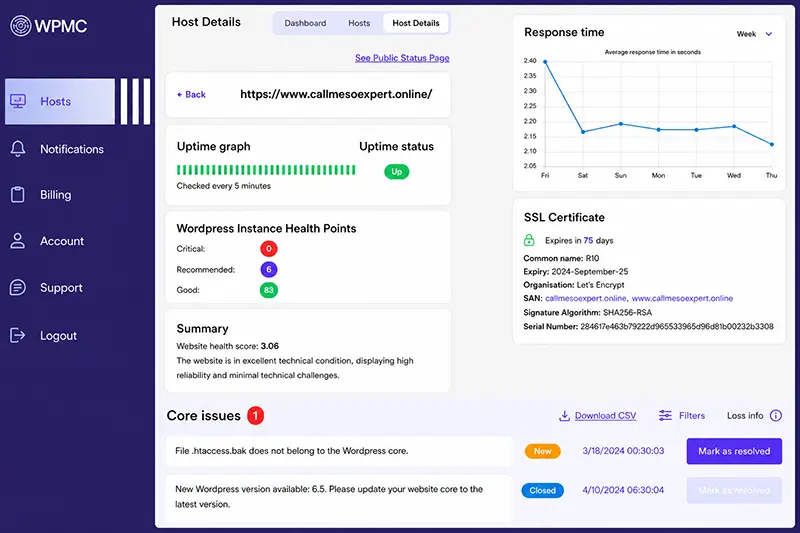
Task: Click the Download CSV link
Action: [x=605, y=416]
